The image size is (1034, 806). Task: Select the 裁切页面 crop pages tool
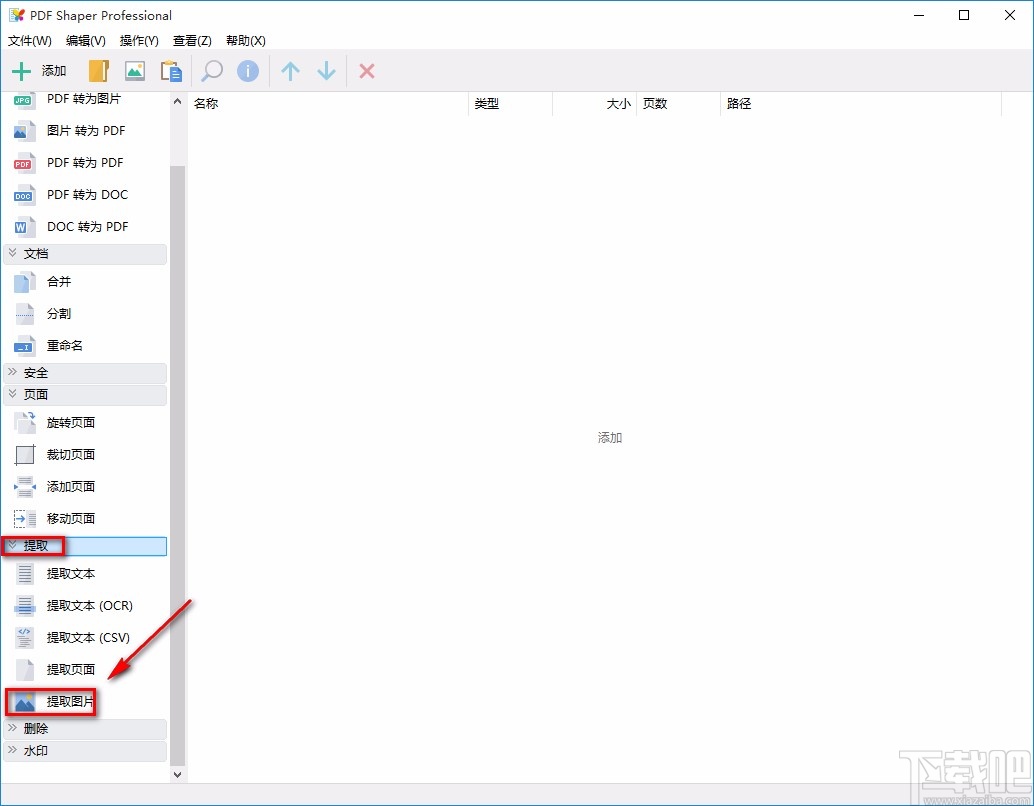(70, 454)
